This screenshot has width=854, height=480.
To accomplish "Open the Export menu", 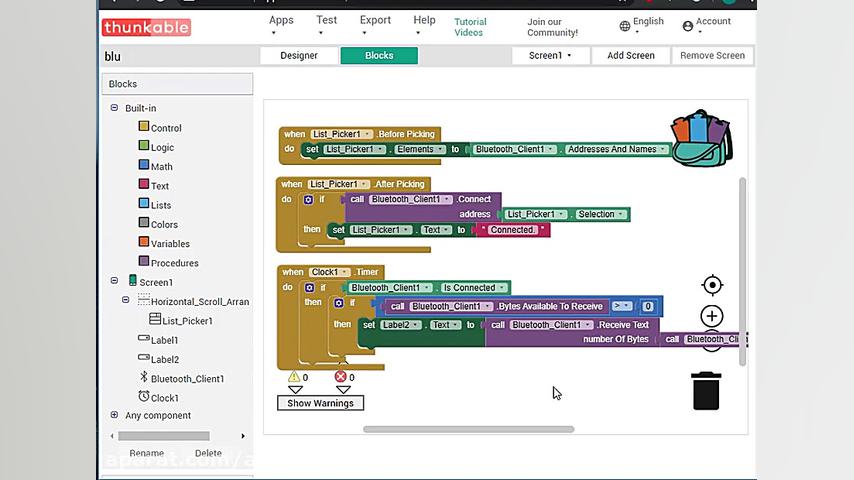I will click(x=375, y=25).
